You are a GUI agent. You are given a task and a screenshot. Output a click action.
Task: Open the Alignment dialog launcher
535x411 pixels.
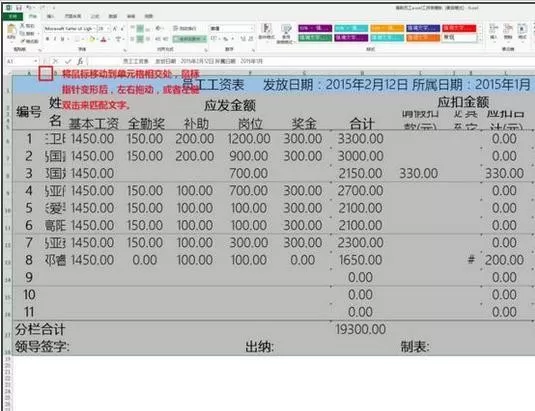(x=206, y=50)
